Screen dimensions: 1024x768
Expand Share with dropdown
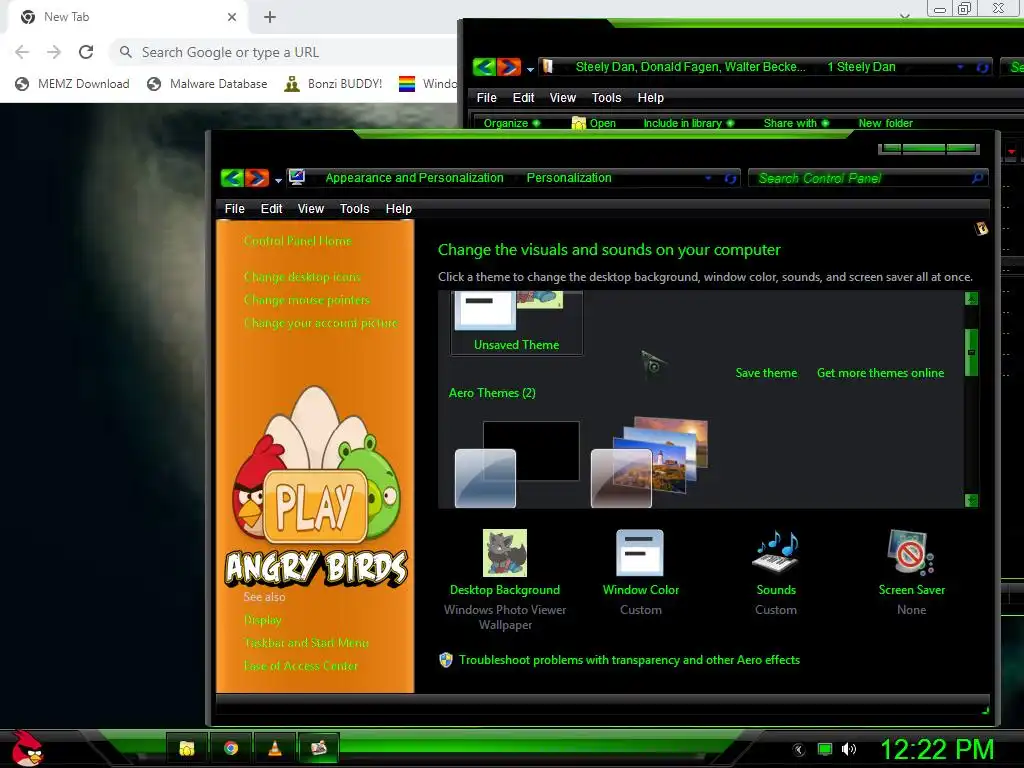(796, 123)
